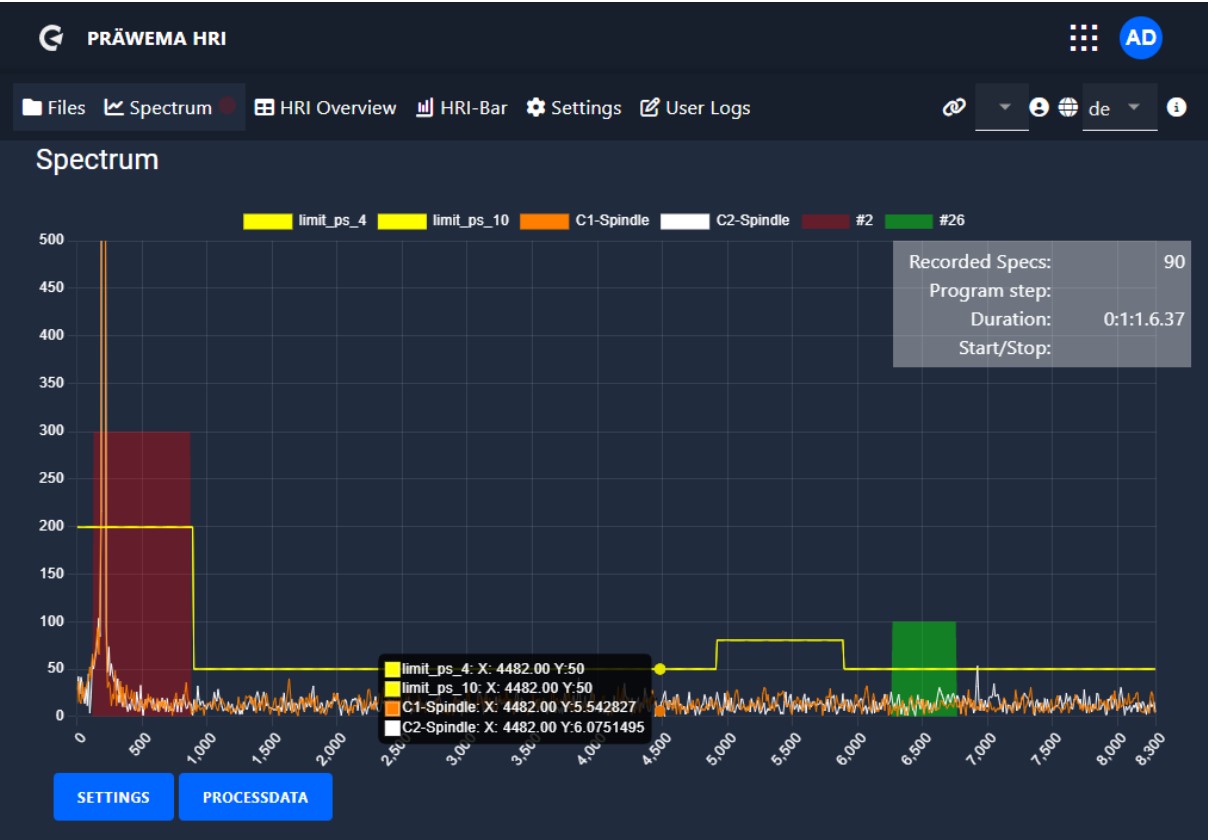
Task: Click the red recording indicator dot
Action: [x=227, y=106]
